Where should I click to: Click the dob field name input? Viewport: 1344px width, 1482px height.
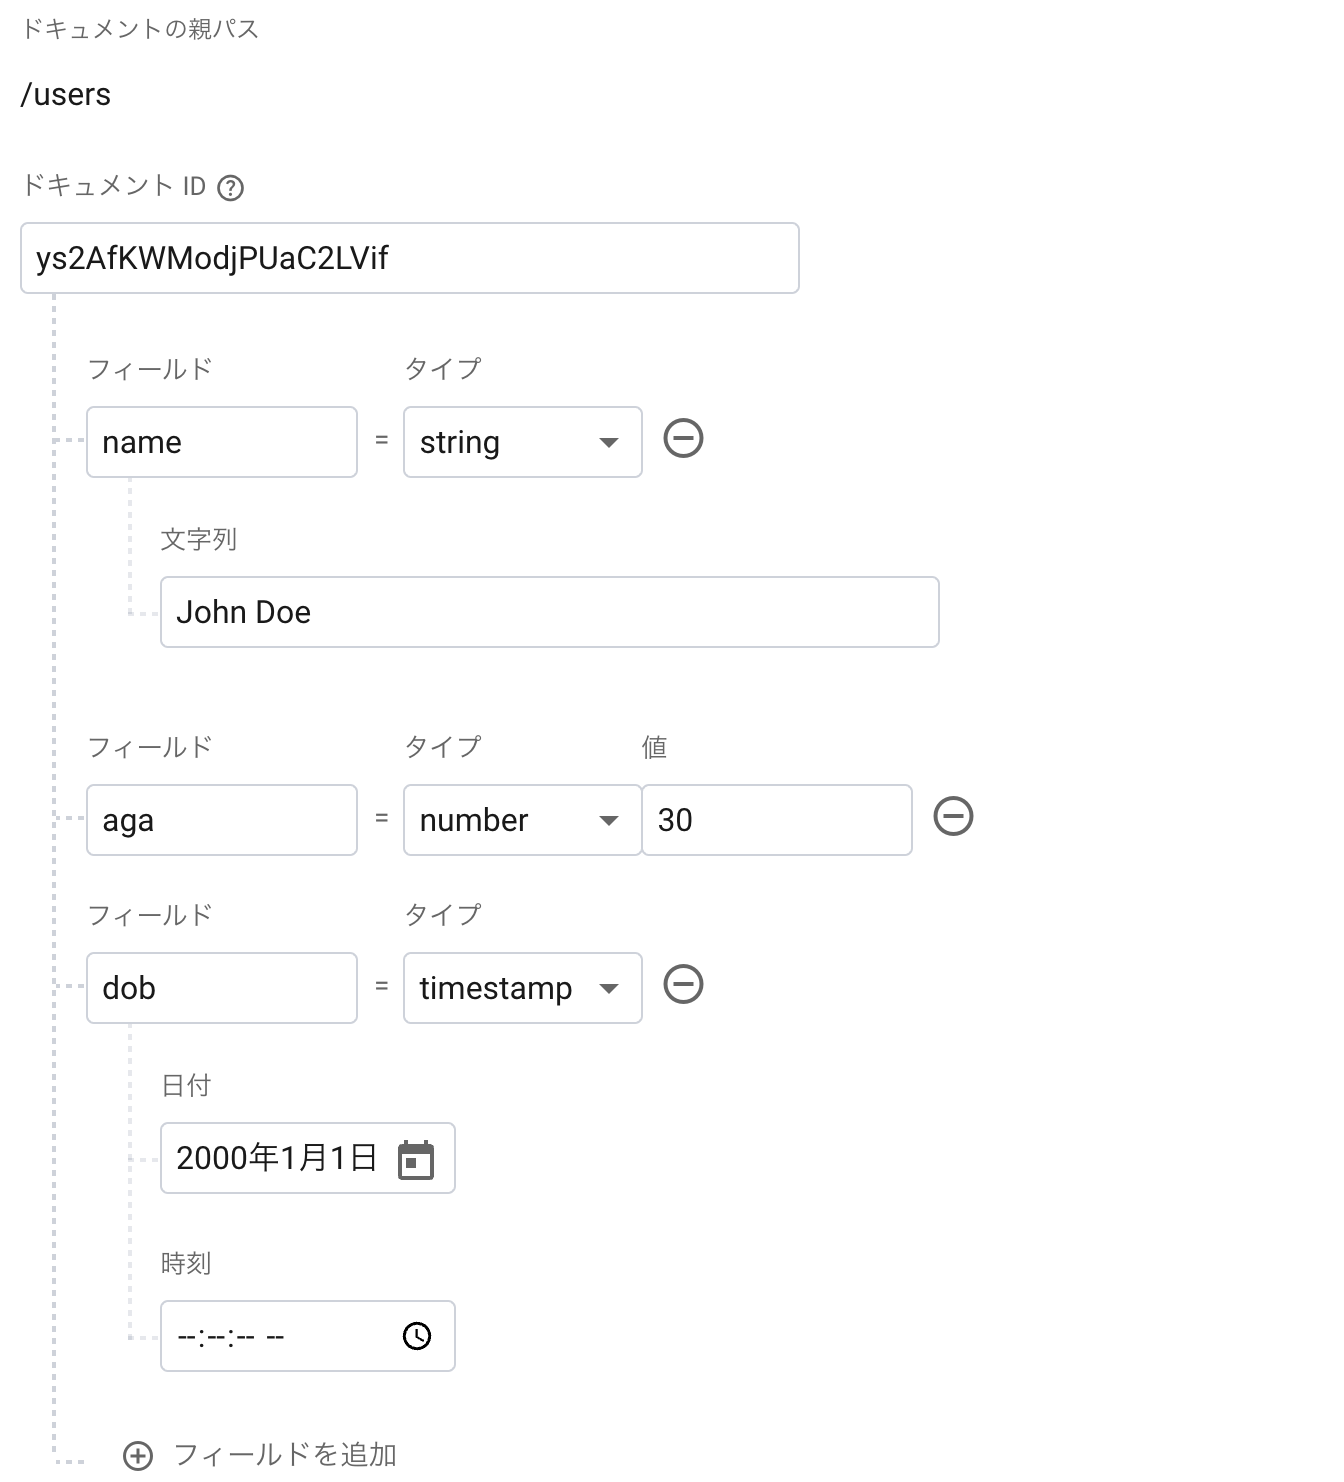coord(222,988)
